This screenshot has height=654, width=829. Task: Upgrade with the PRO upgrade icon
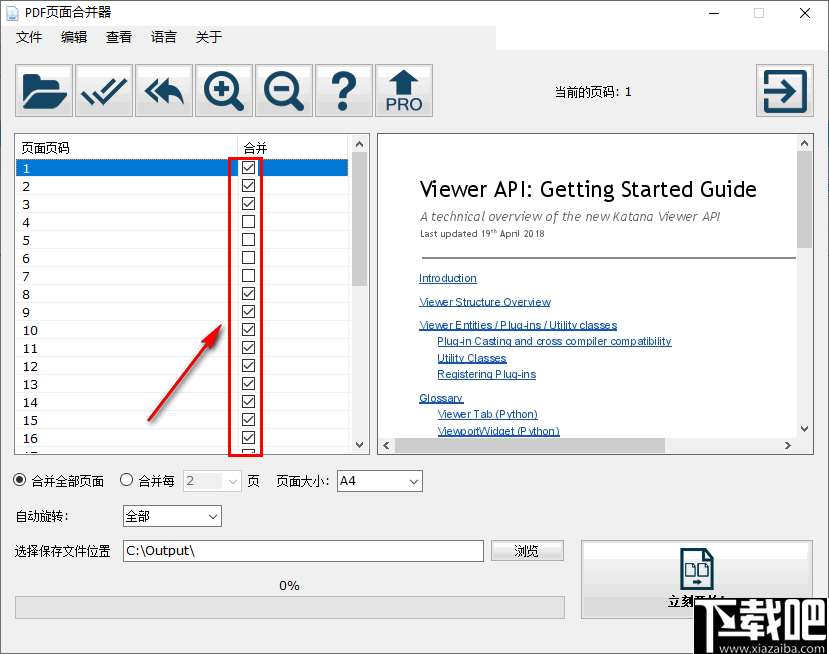[403, 90]
